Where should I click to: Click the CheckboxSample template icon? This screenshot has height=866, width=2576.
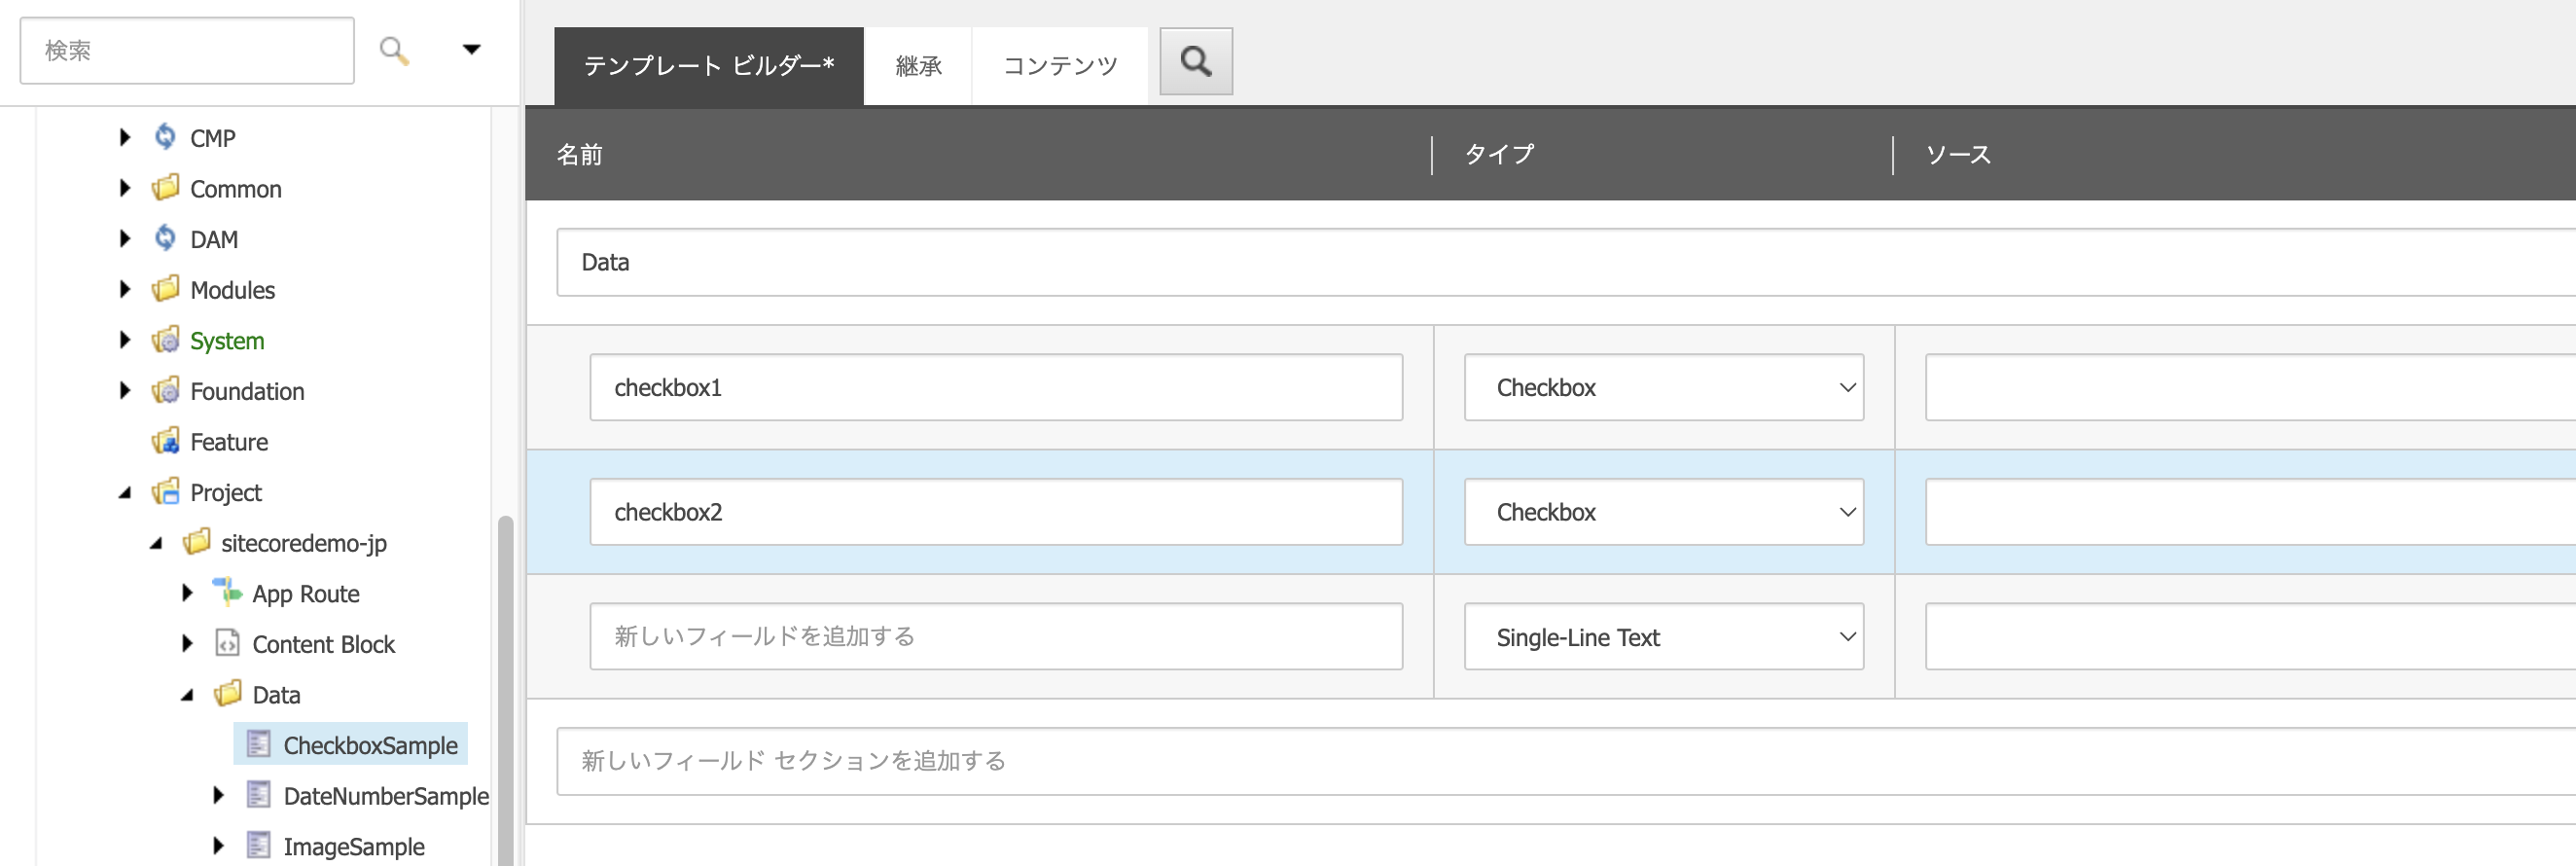tap(259, 744)
